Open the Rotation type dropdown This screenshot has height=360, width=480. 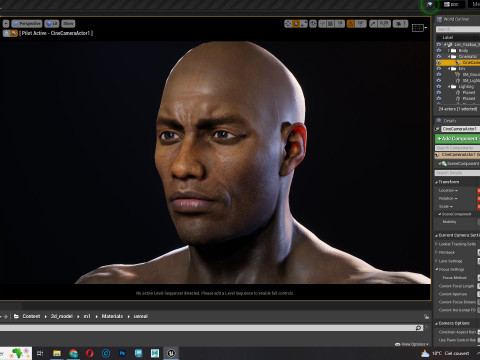click(448, 198)
